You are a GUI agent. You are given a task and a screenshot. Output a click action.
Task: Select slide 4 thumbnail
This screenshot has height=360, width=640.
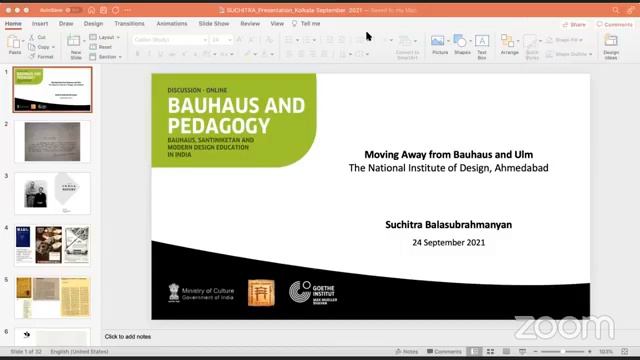52,245
